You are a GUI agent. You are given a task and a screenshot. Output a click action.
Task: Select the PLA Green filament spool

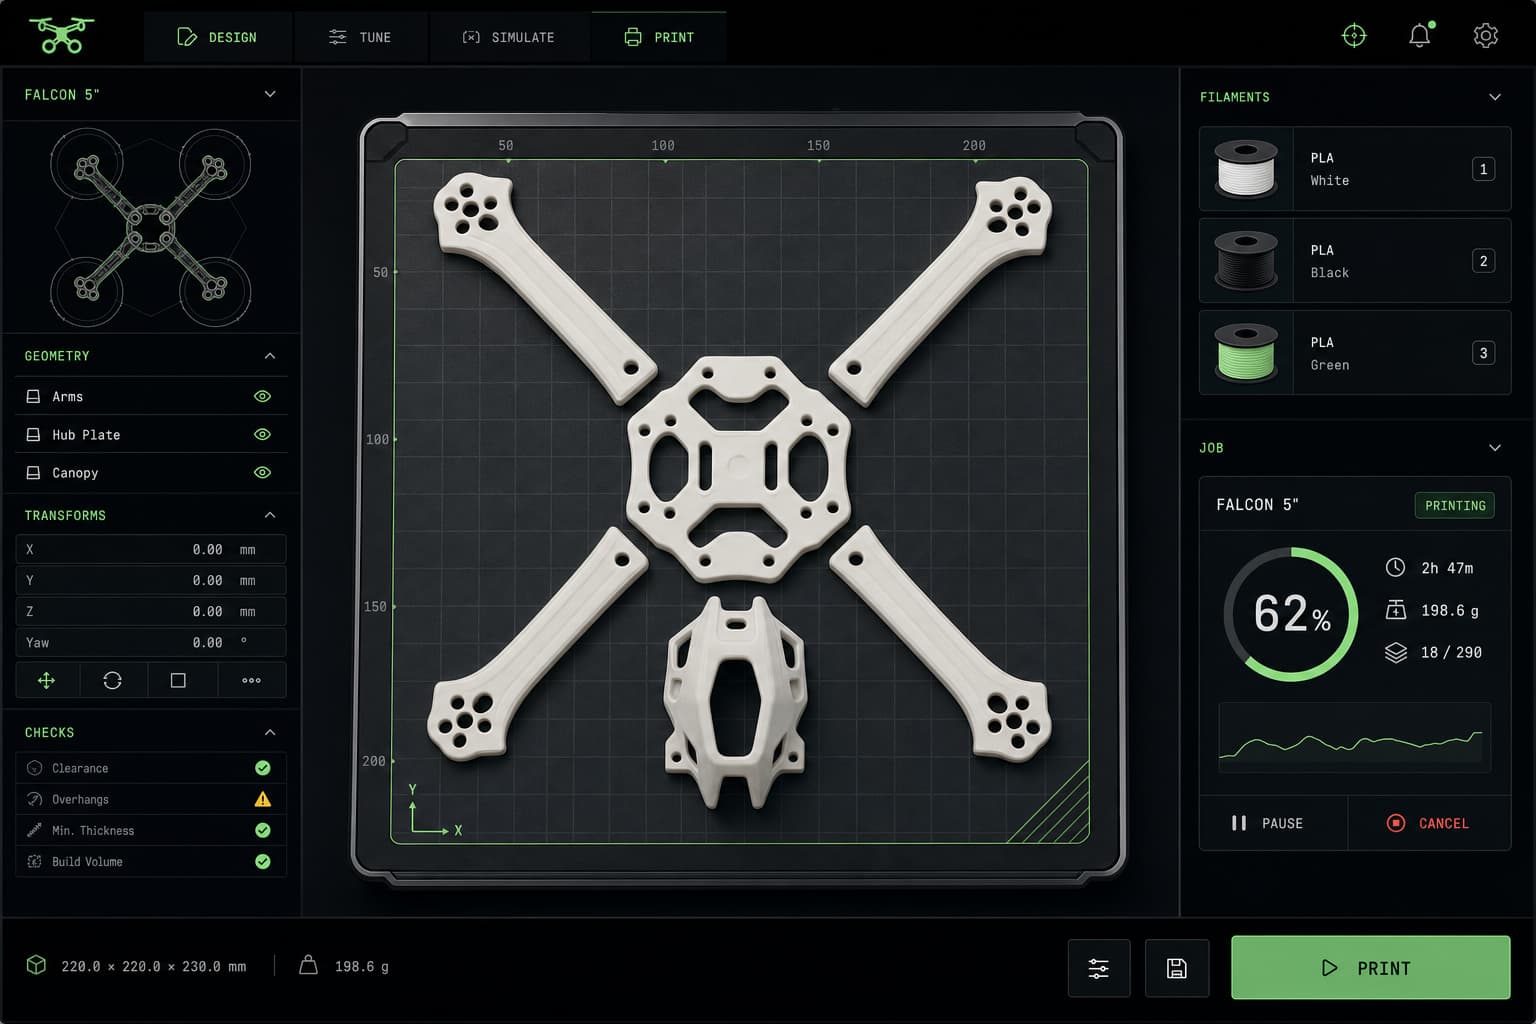[x=1355, y=353]
